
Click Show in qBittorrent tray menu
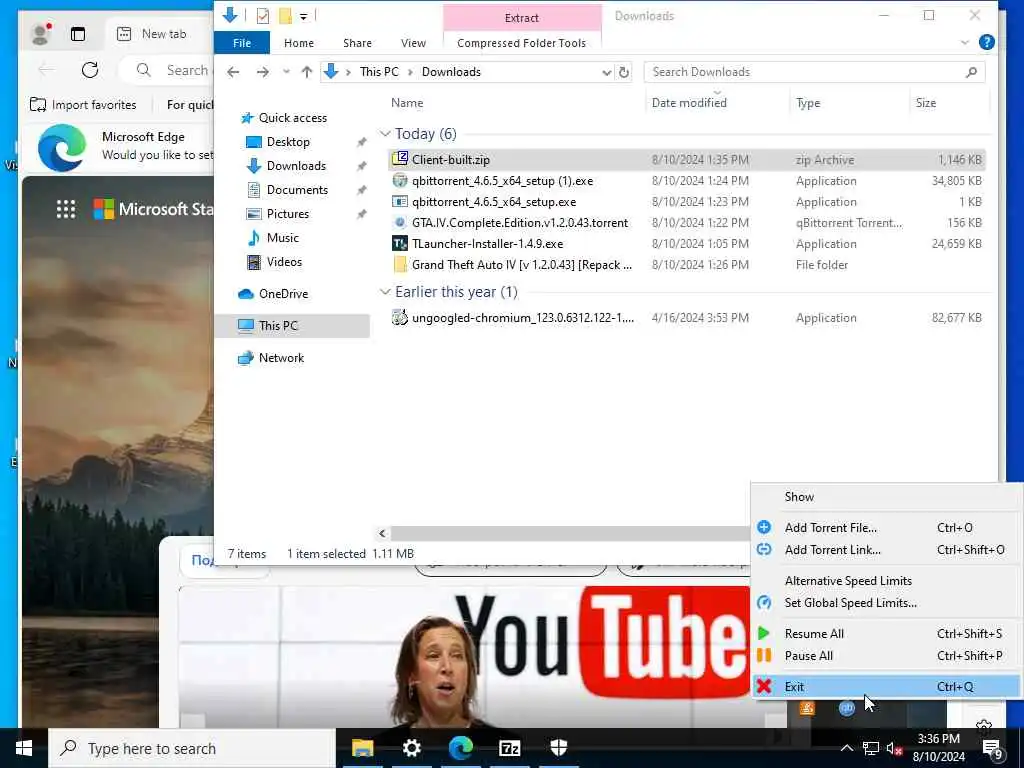coord(886,497)
